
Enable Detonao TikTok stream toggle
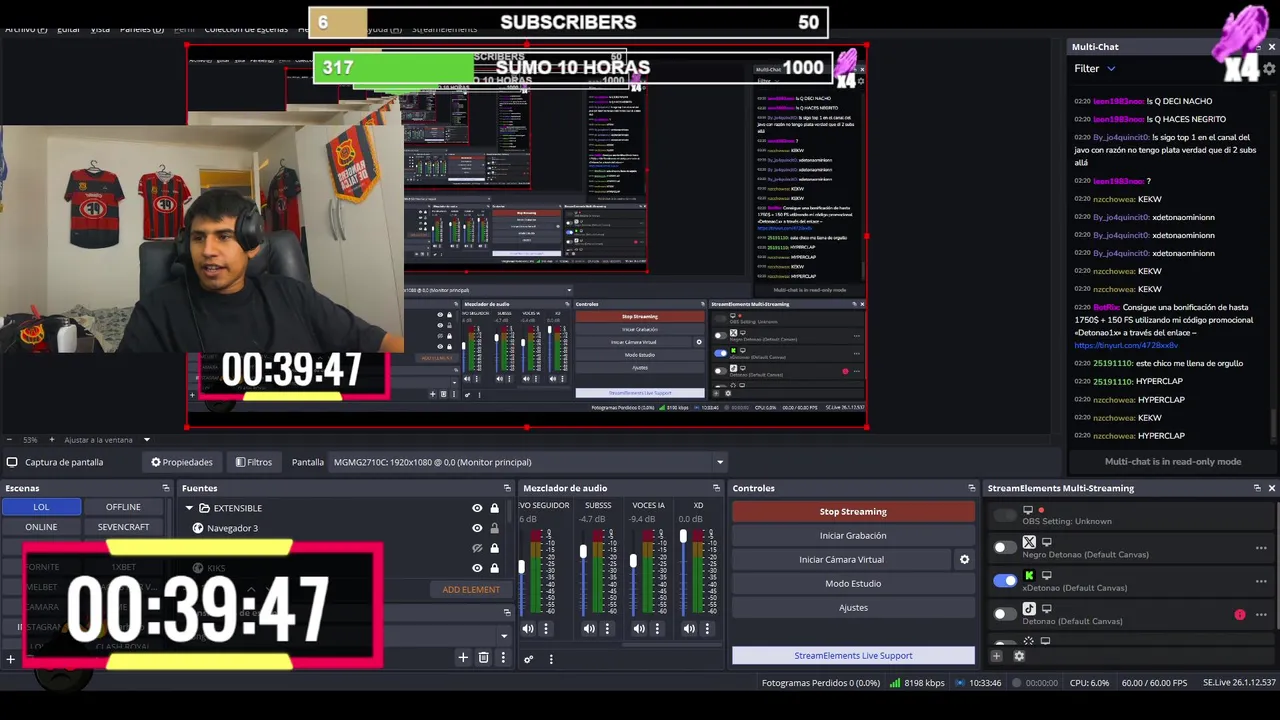[x=1004, y=613]
